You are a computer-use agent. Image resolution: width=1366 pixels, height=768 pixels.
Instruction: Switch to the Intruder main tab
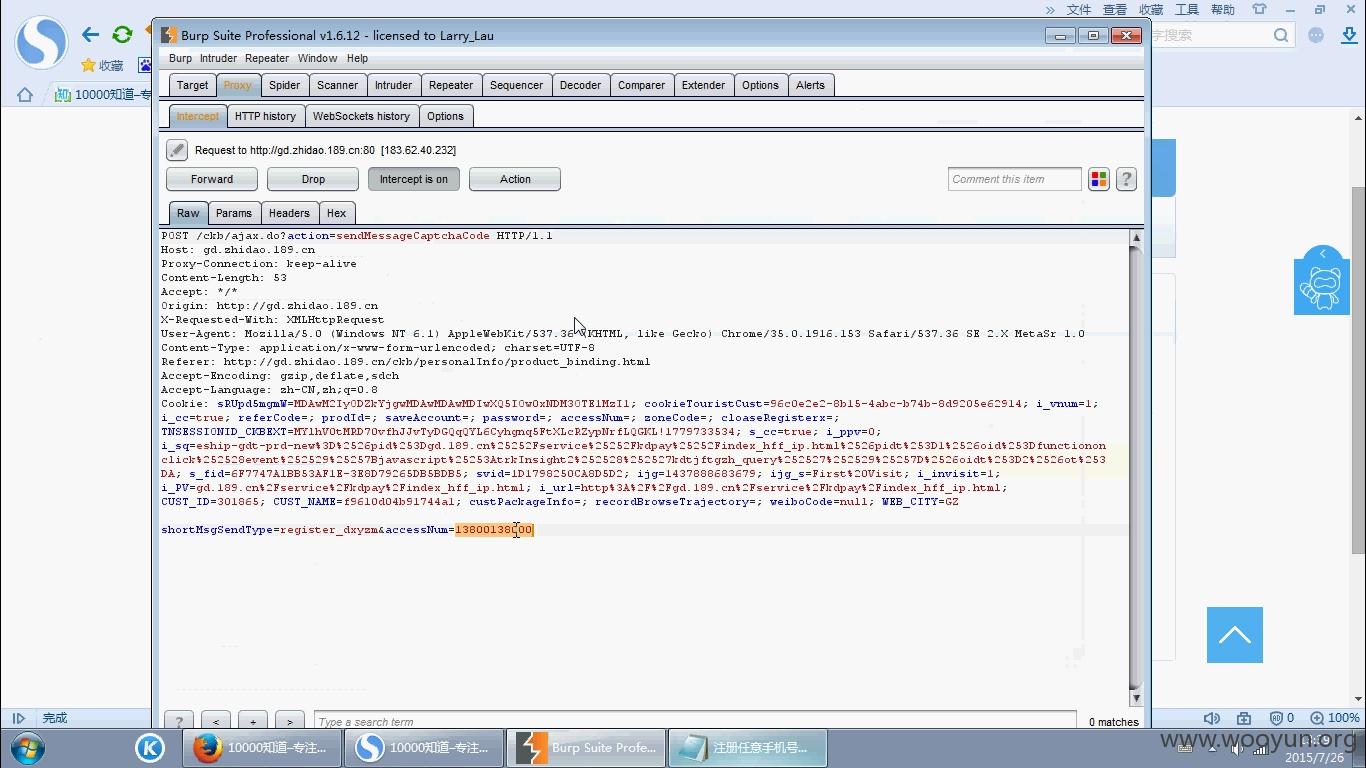coord(393,85)
